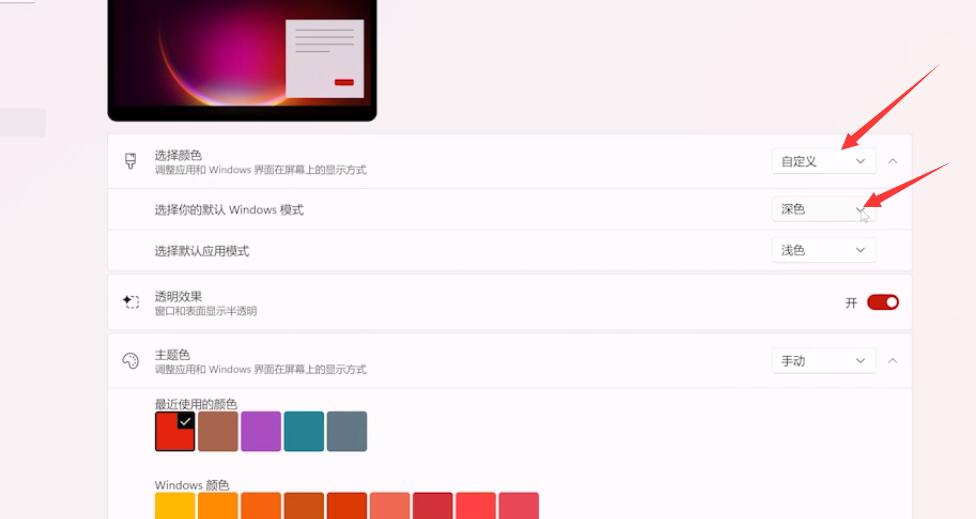Click the 选择默认应用模式 label
Image resolution: width=976 pixels, height=519 pixels.
point(202,251)
